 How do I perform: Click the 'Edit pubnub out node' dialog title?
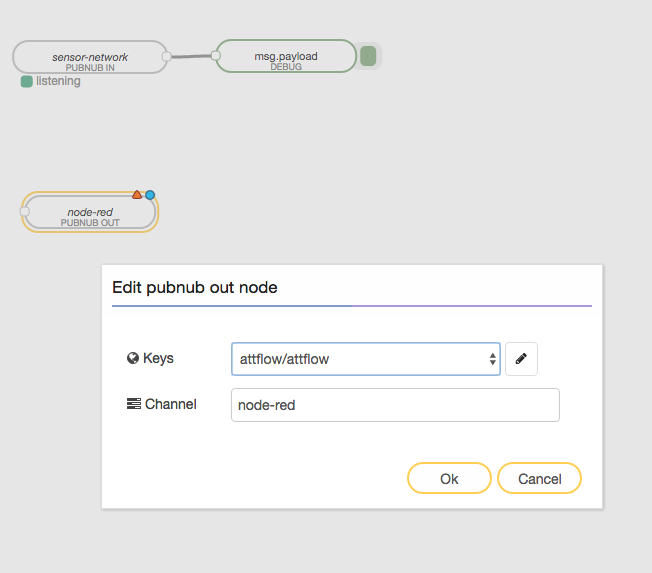coord(195,287)
